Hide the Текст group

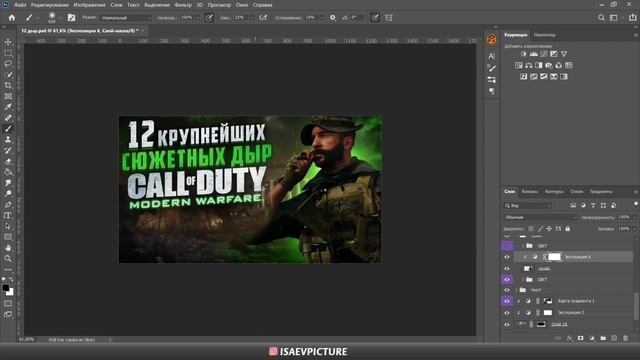[x=507, y=290]
